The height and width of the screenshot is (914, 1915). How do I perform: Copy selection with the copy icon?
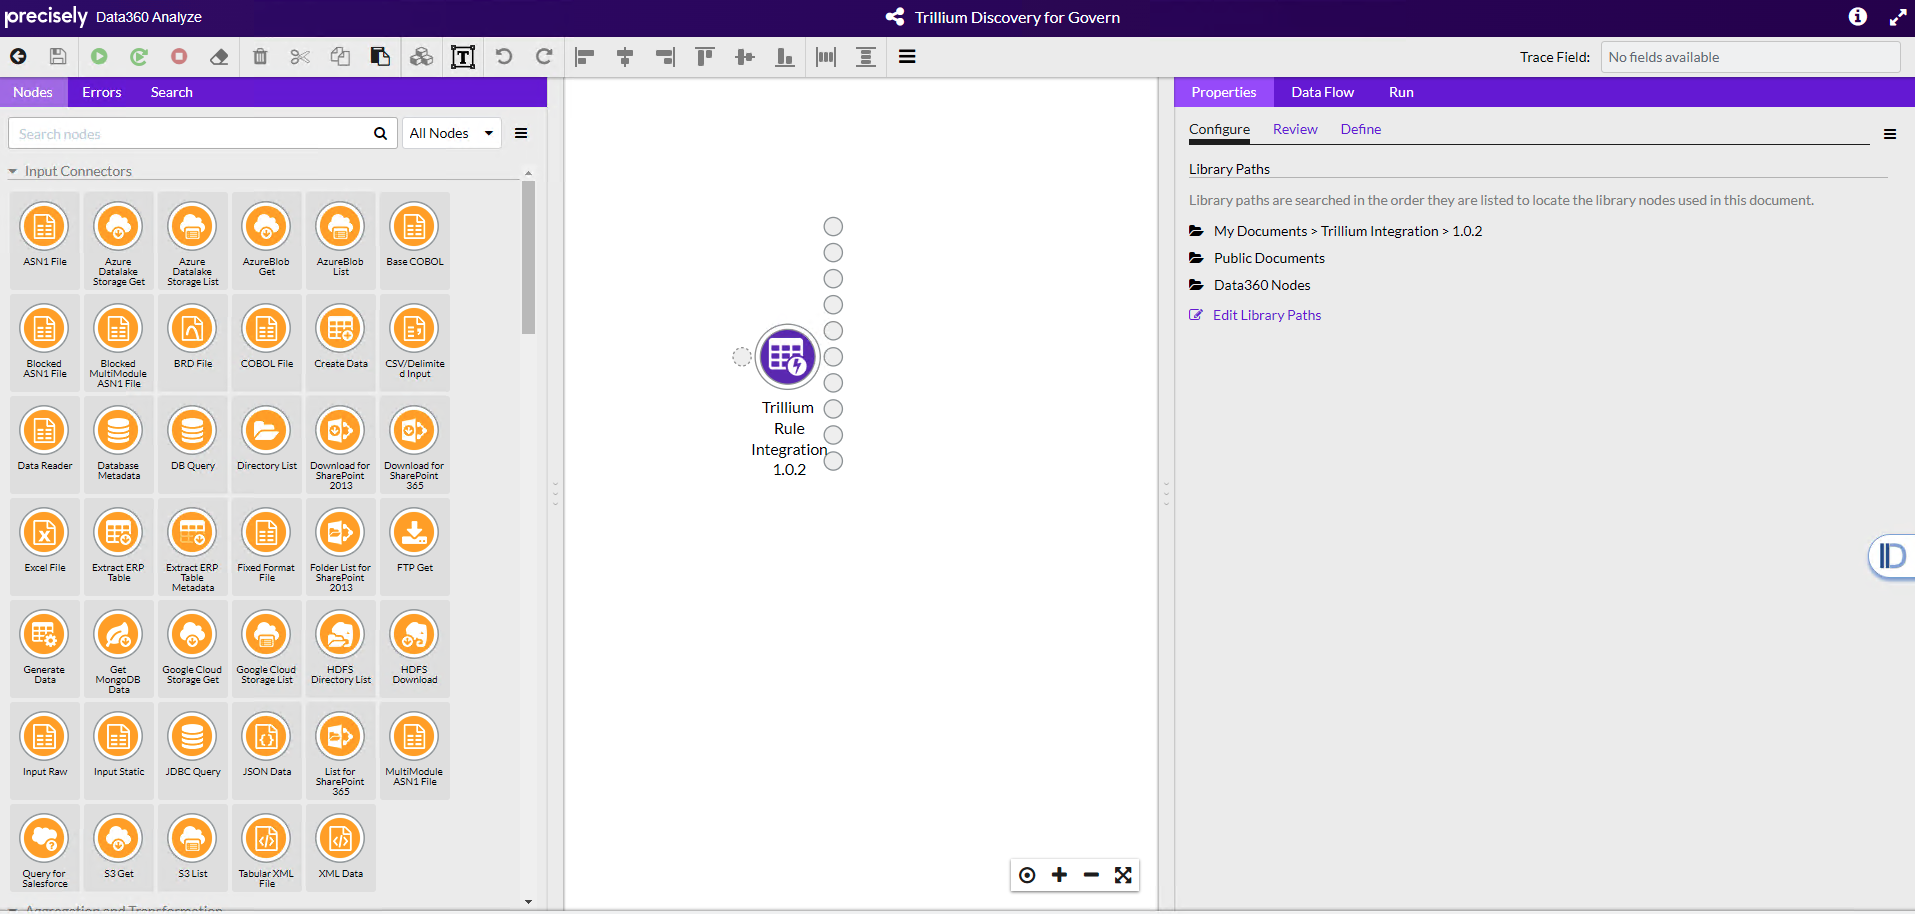tap(340, 57)
